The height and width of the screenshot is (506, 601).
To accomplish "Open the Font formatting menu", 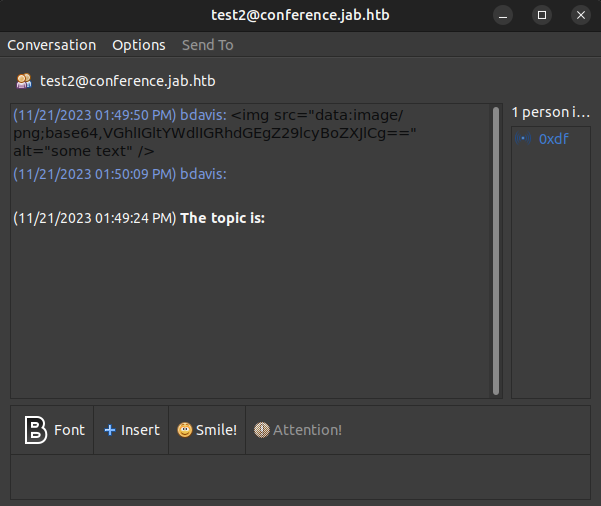I will click(54, 430).
